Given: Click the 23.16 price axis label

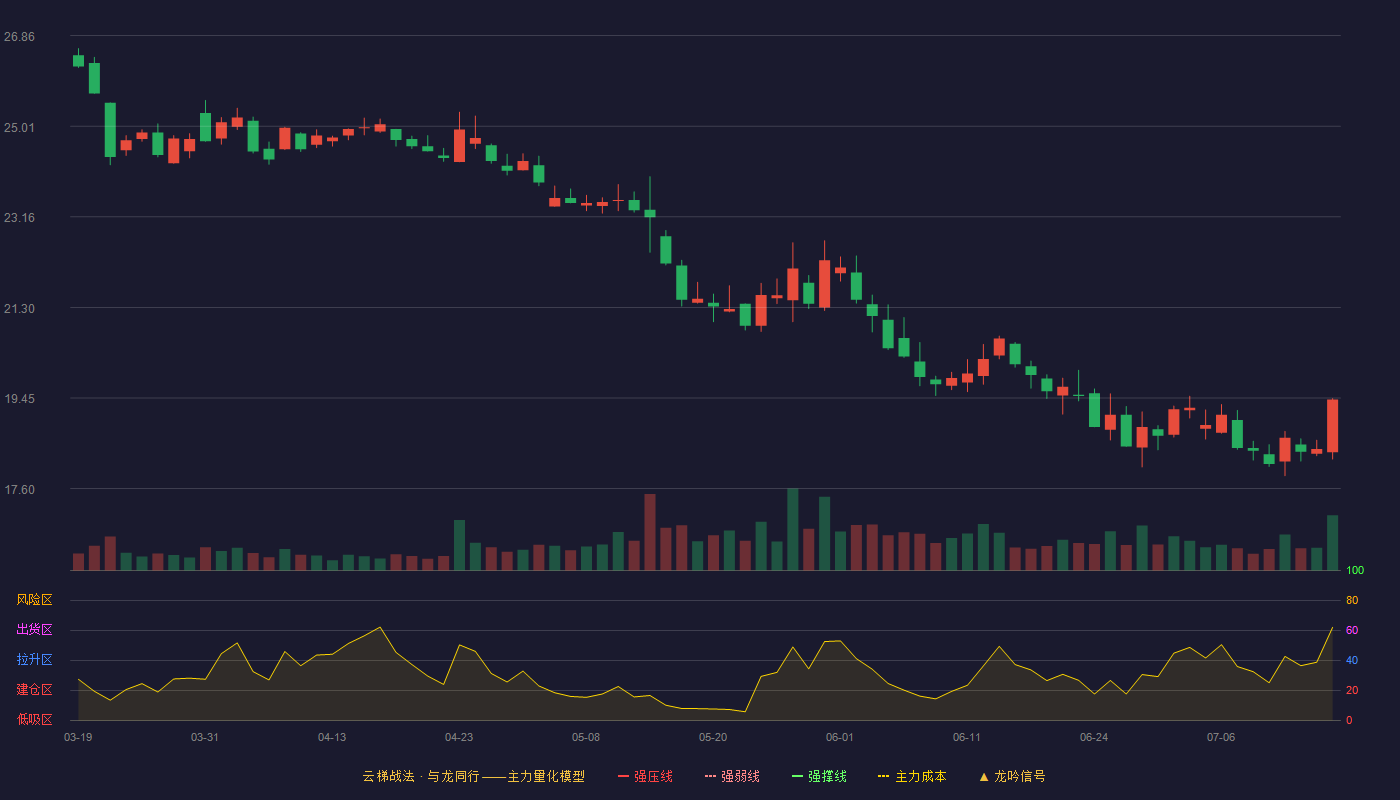Looking at the screenshot, I should point(19,218).
